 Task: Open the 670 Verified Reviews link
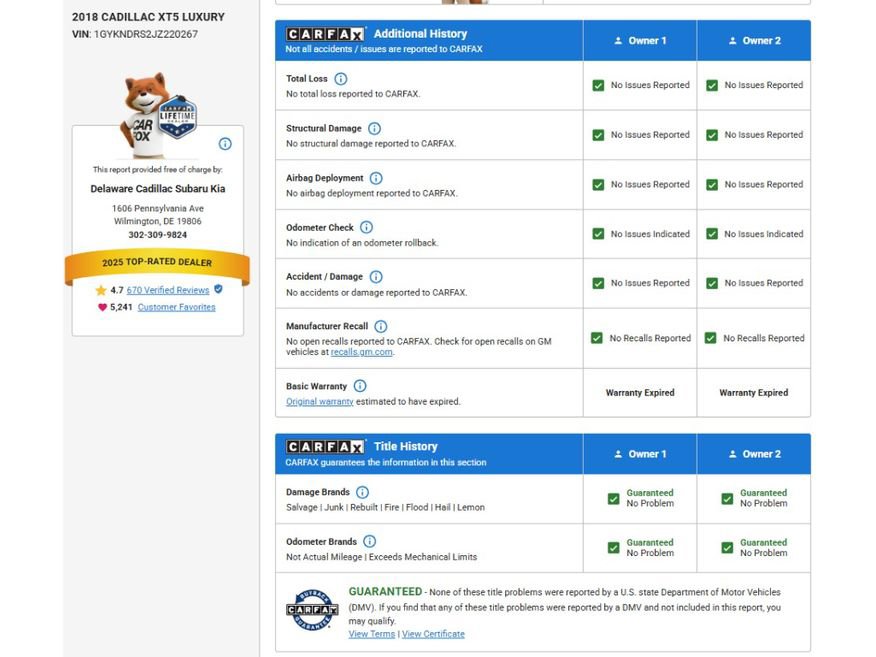168,290
